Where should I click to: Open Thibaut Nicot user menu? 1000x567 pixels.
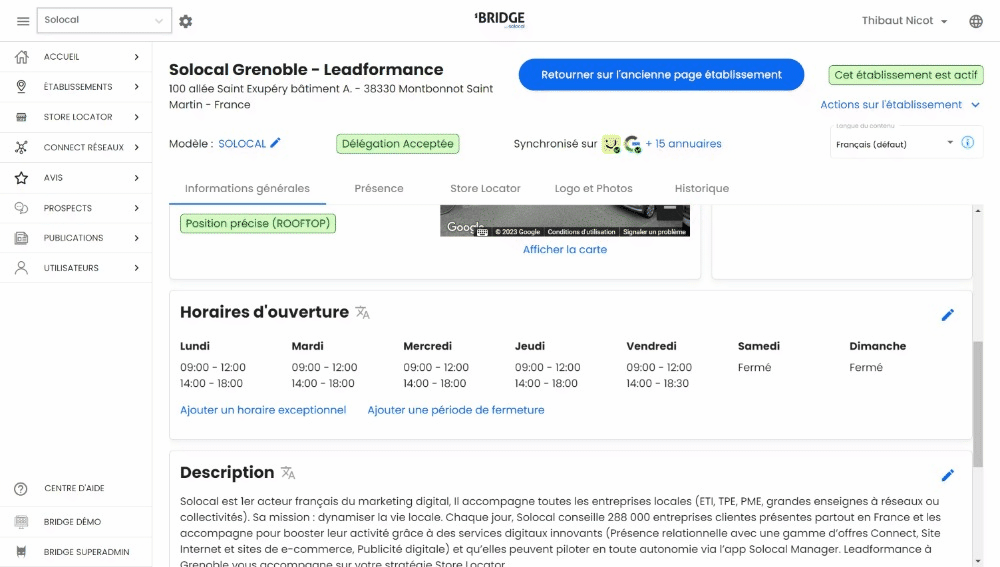tap(904, 21)
